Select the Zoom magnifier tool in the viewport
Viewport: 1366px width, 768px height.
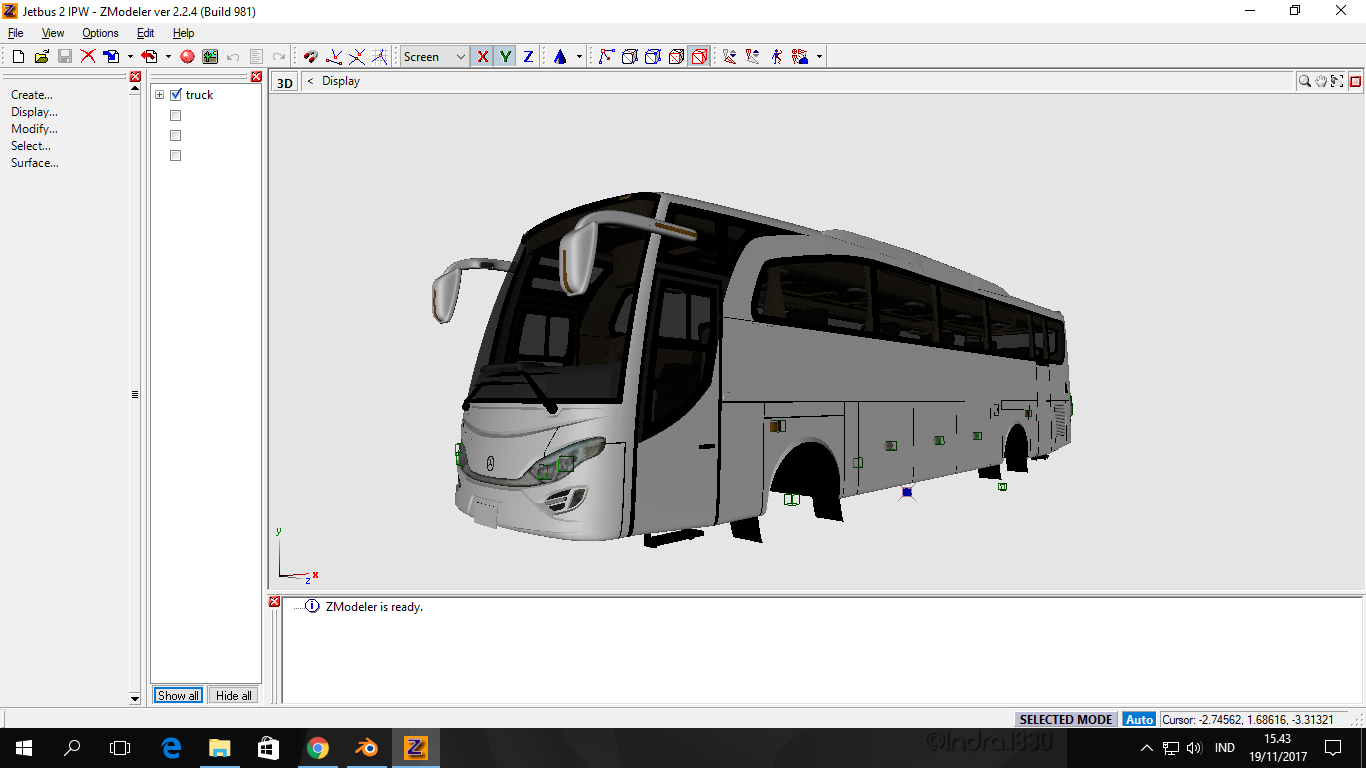point(1305,81)
